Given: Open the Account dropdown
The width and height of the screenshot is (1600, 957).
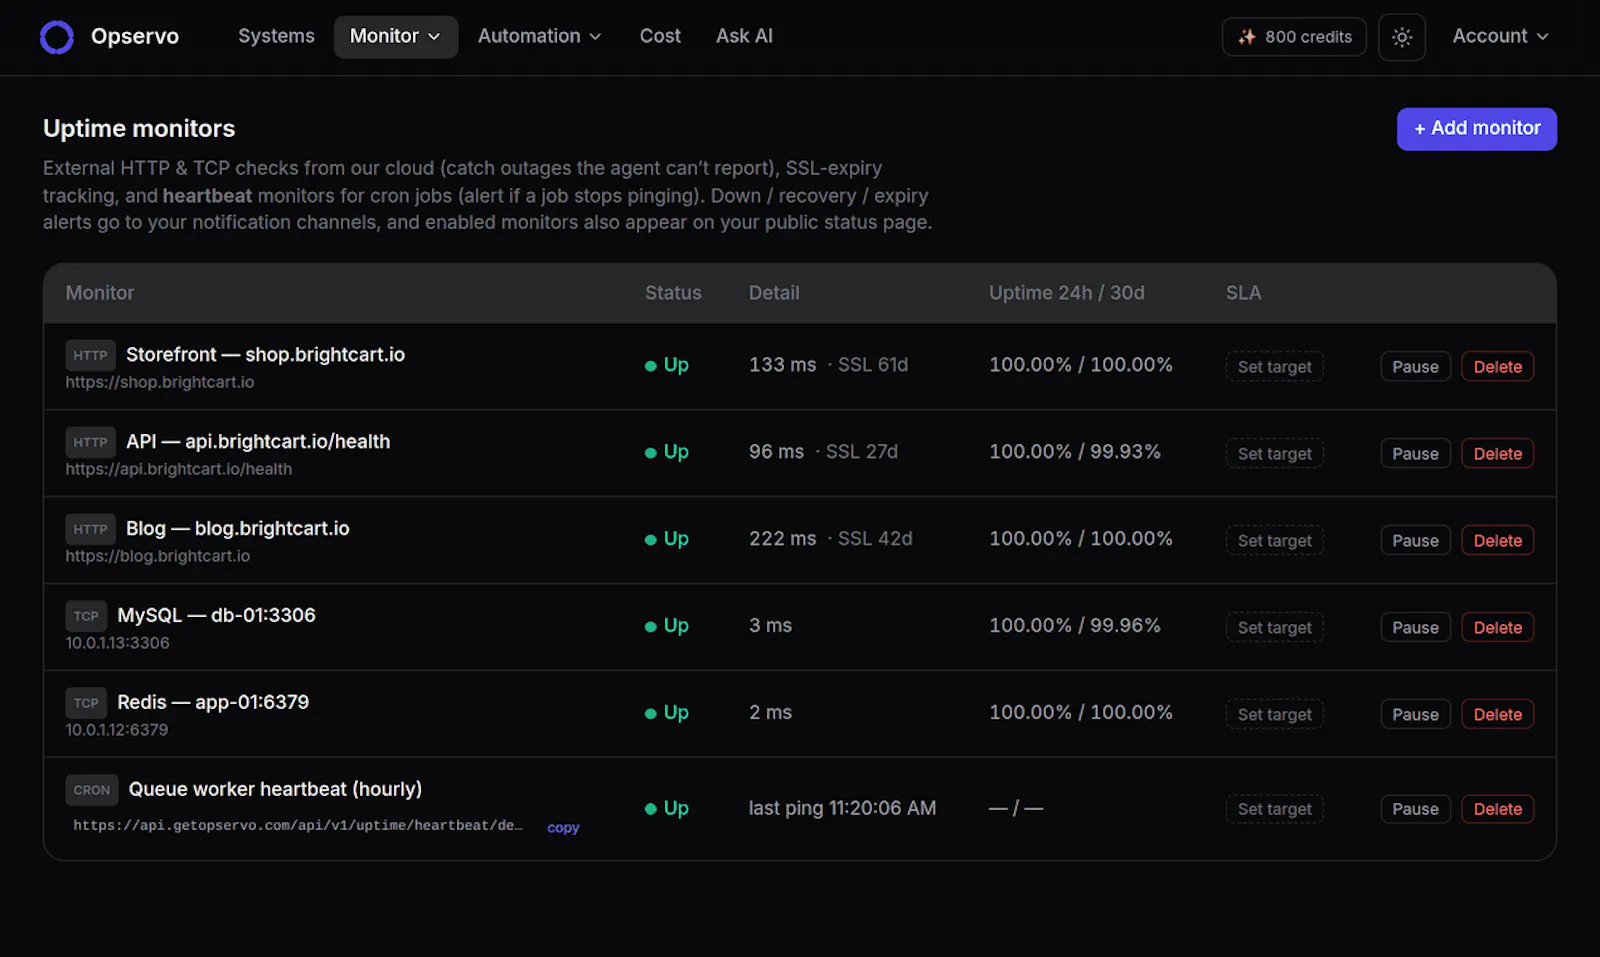Looking at the screenshot, I should click(1500, 37).
